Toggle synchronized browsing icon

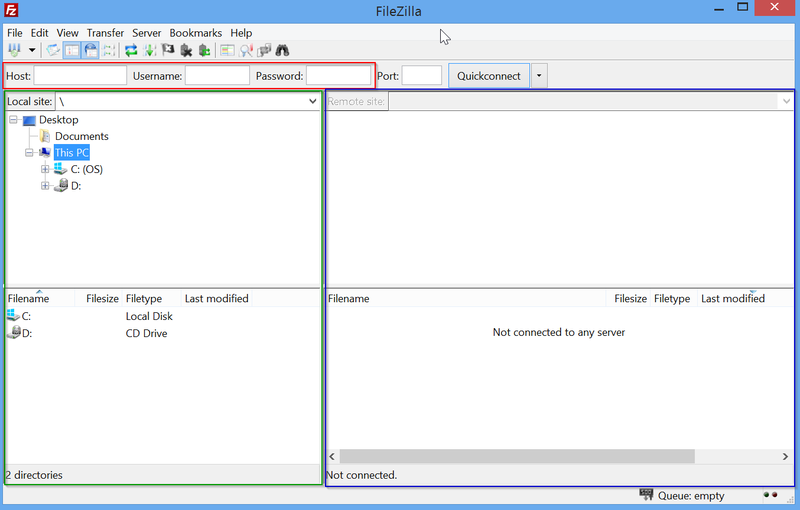click(x=264, y=50)
